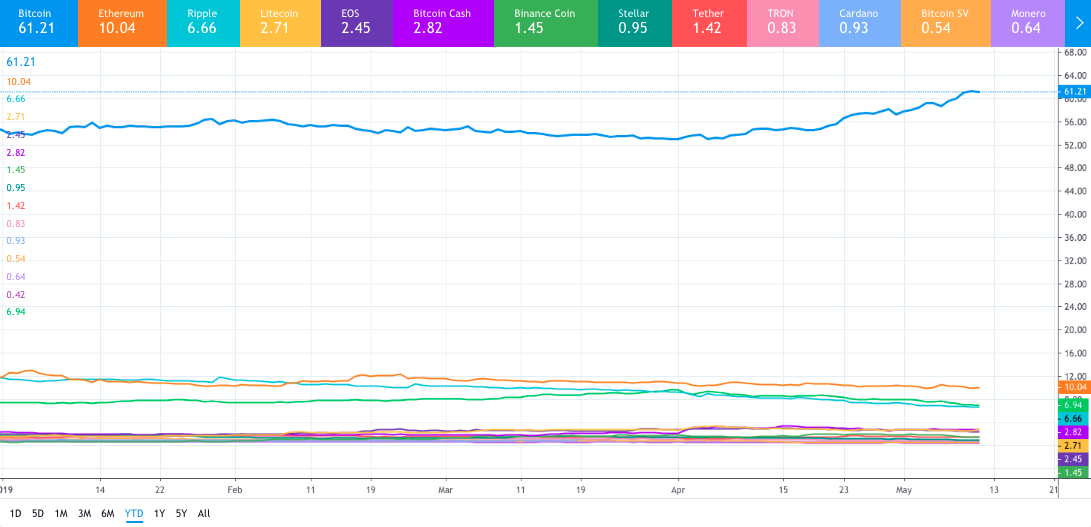The height and width of the screenshot is (527, 1091).
Task: Click the 68.00 price scale value
Action: click(x=1076, y=52)
